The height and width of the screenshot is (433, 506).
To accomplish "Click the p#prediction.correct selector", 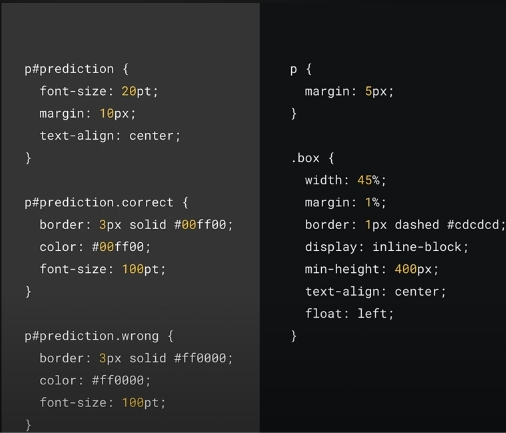I will pos(106,202).
